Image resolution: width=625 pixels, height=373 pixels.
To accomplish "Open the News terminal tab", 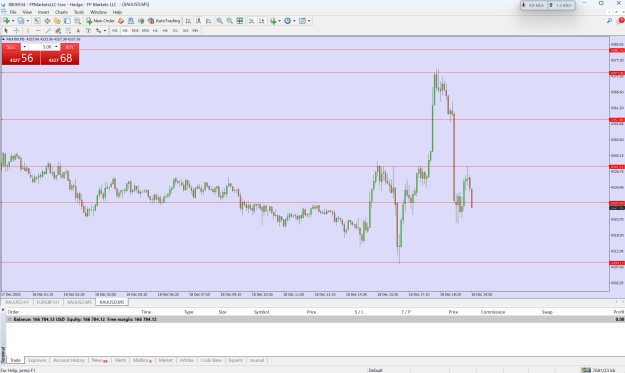I will pos(99,360).
